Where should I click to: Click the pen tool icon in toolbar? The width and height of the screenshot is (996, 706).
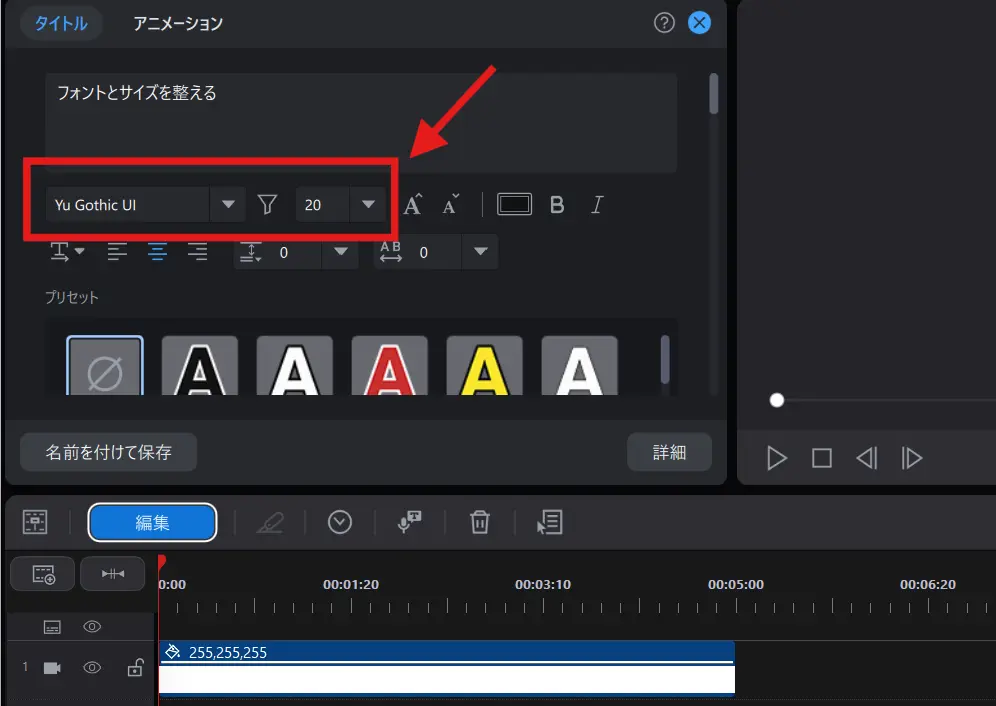(x=270, y=522)
